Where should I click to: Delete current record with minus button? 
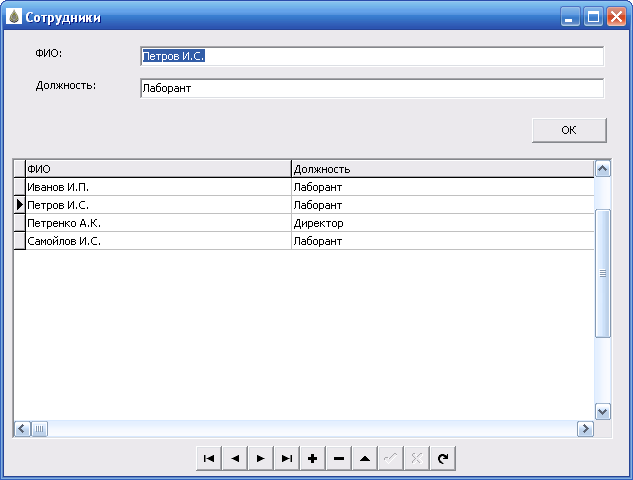(338, 458)
